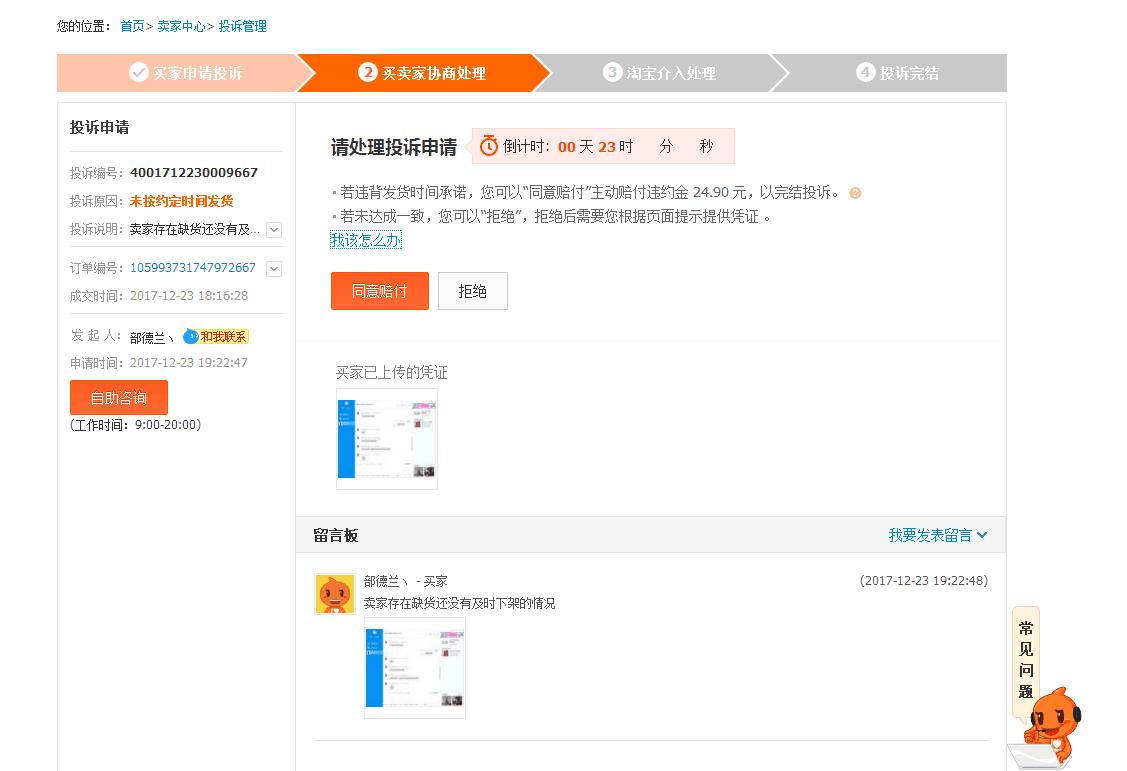Click the question mark help icon after 24.90元
The width and height of the screenshot is (1127, 771).
[x=854, y=194]
